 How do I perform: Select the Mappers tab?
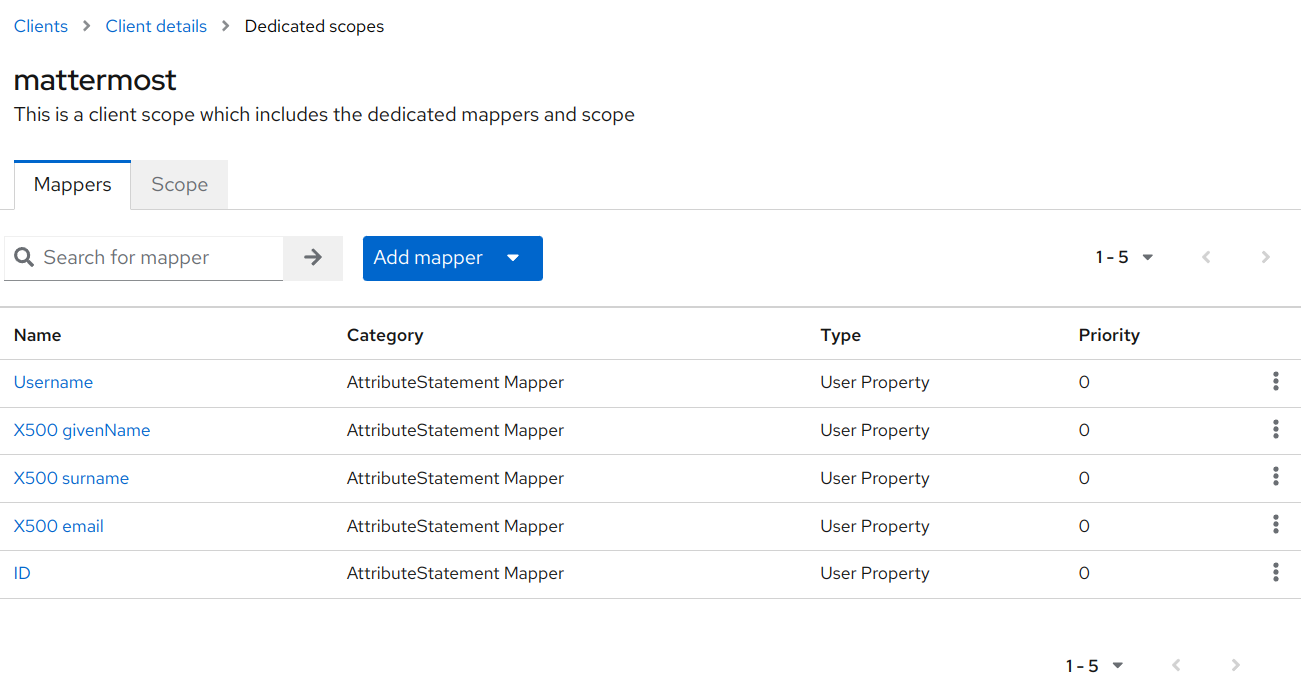coord(72,184)
